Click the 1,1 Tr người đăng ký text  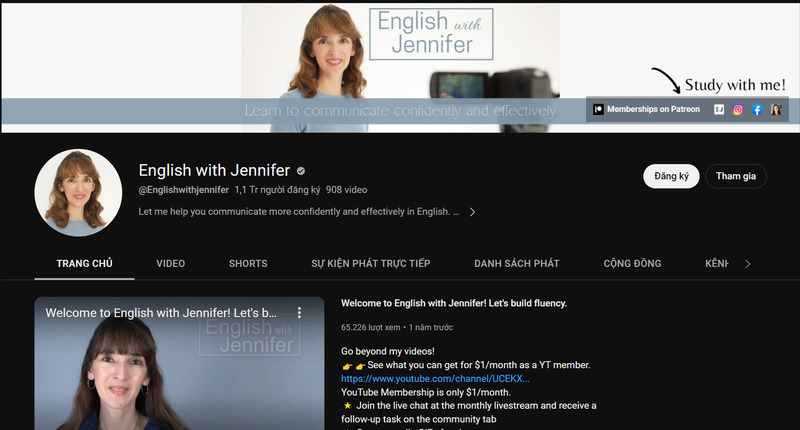[278, 190]
